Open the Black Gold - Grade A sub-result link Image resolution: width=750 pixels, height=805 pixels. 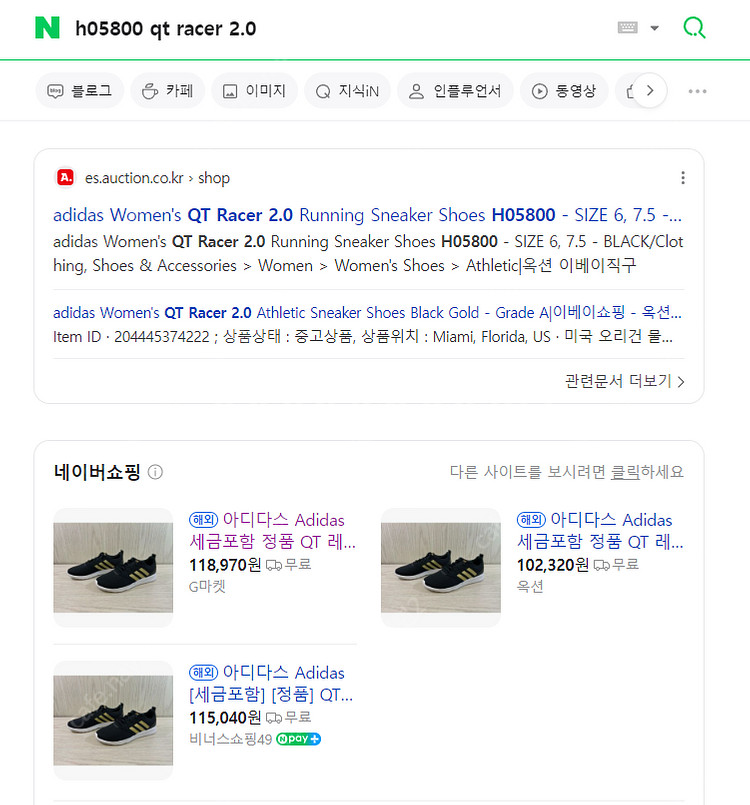pyautogui.click(x=368, y=313)
